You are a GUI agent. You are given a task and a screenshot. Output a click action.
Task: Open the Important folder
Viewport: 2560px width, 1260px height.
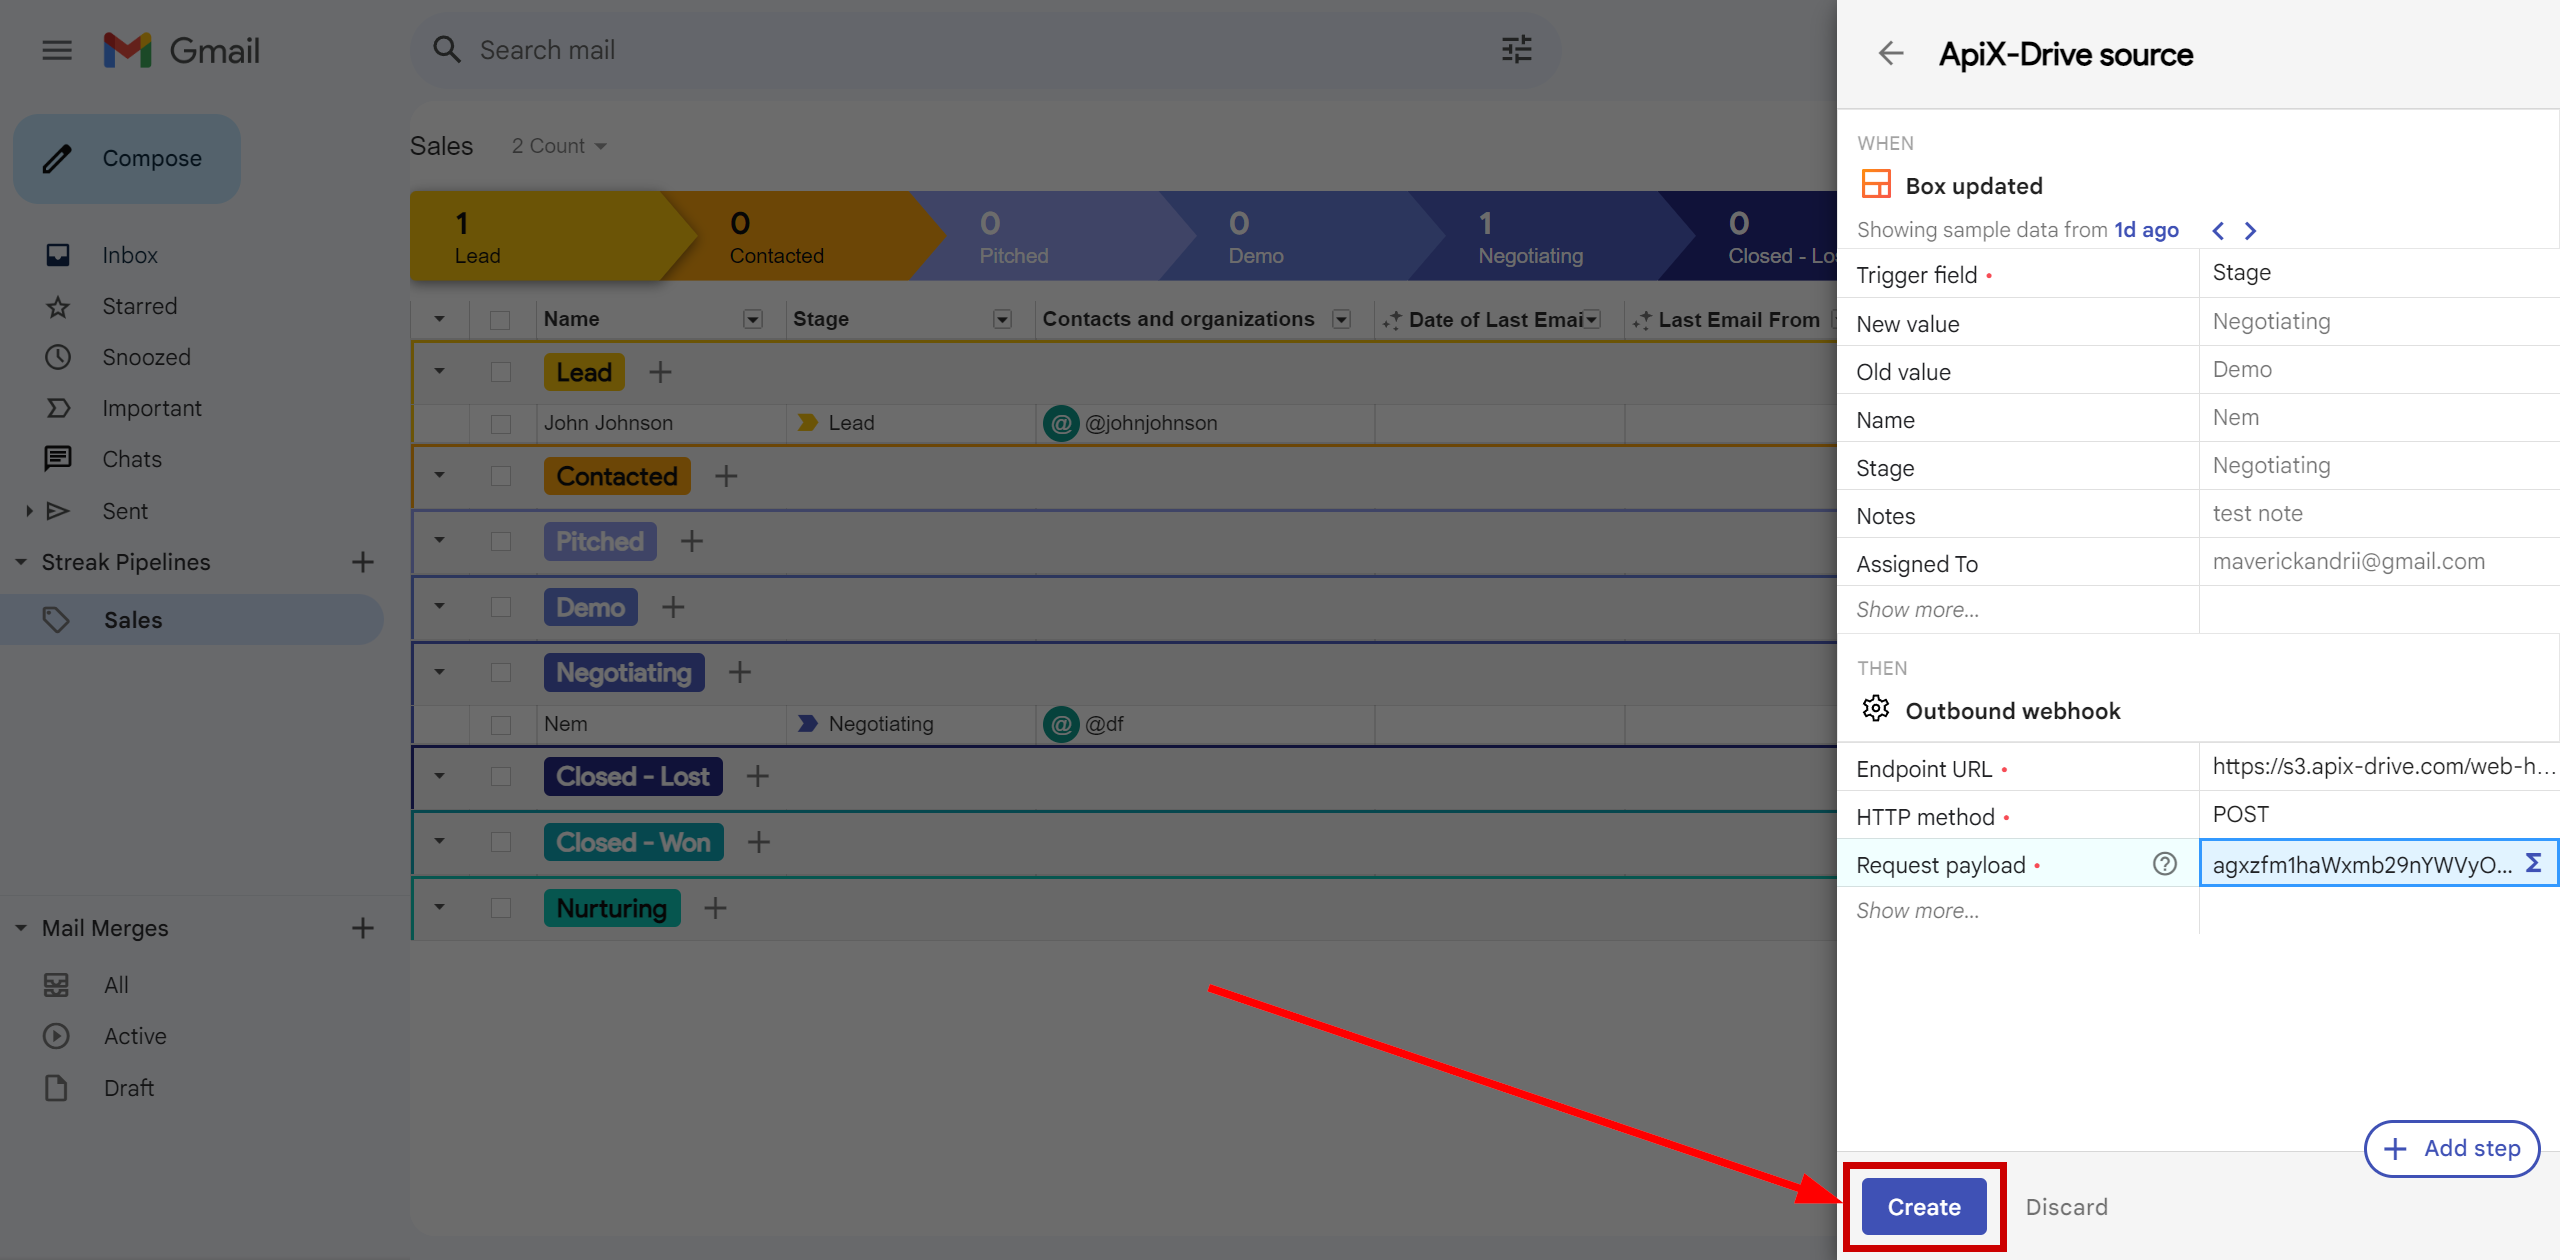coord(152,408)
